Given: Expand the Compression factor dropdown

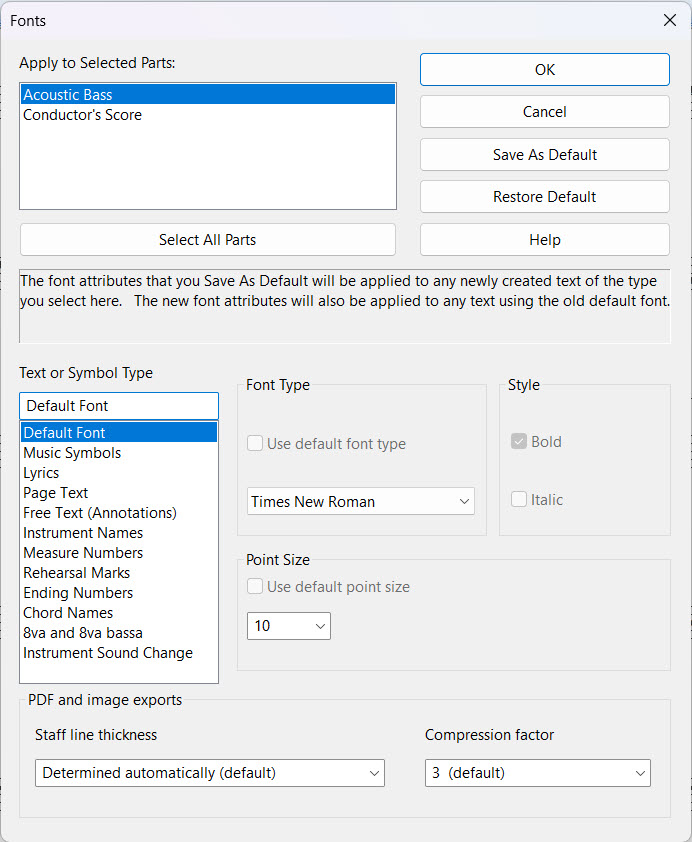Looking at the screenshot, I should (x=537, y=773).
